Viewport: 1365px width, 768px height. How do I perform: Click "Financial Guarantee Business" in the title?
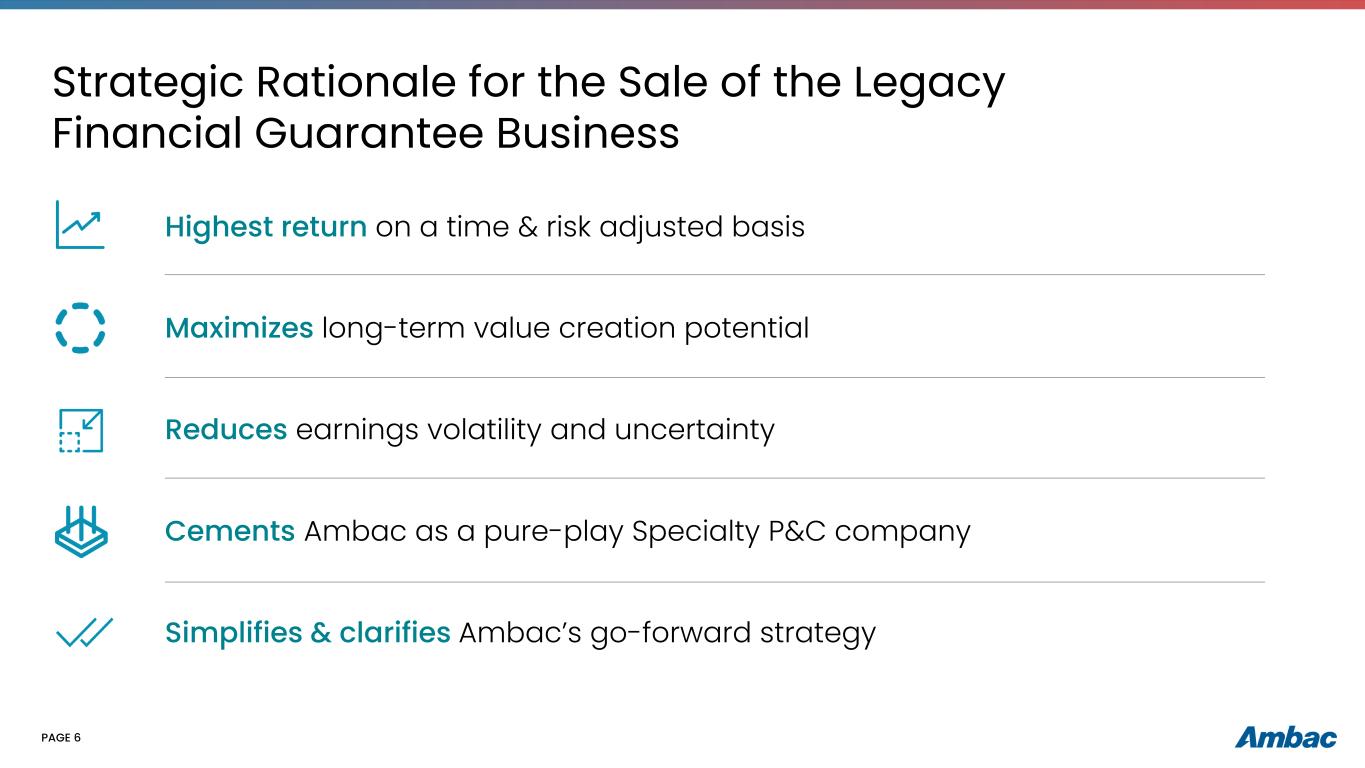tap(365, 133)
